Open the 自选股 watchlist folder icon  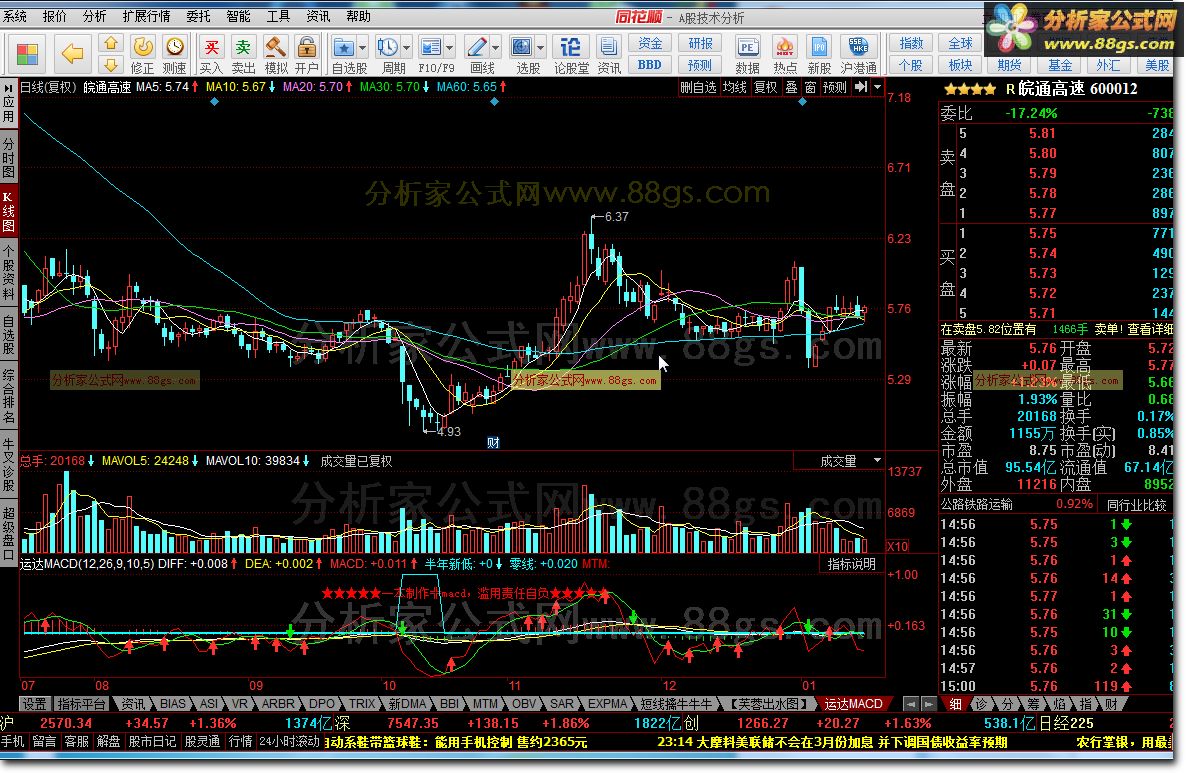(344, 48)
